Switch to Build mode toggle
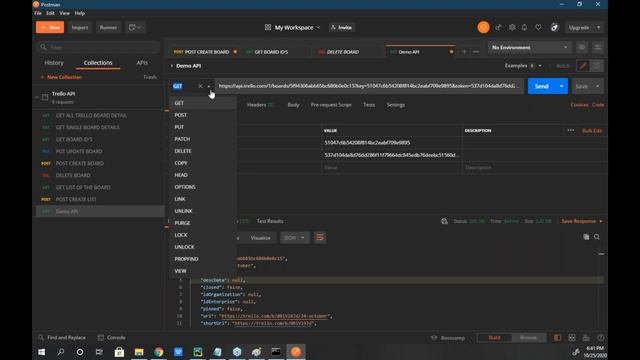This screenshot has width=640, height=360. [x=494, y=338]
